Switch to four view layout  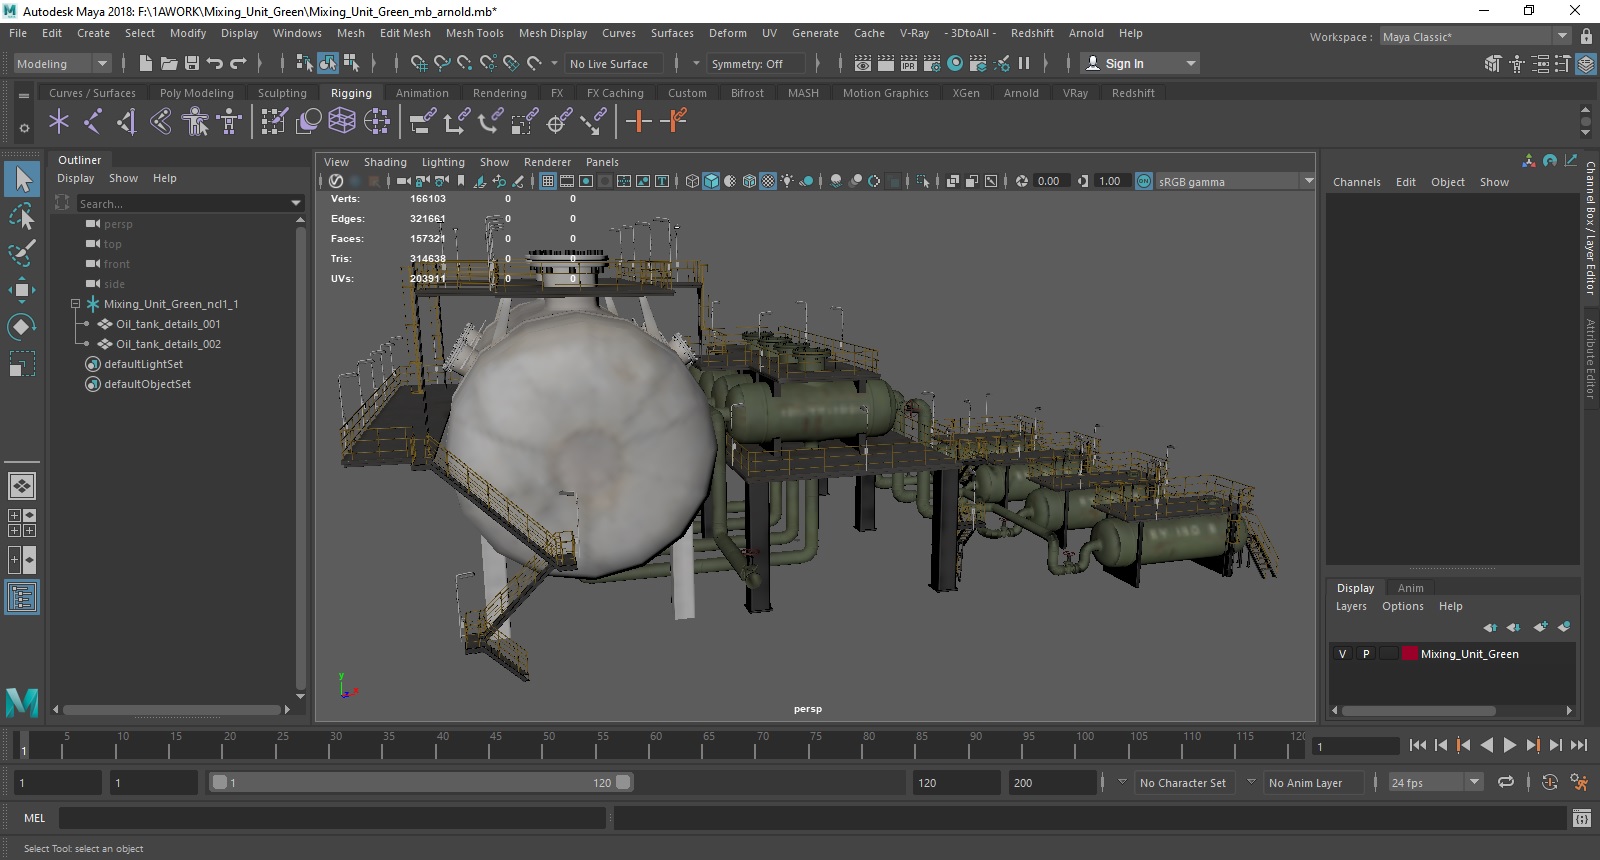22,523
